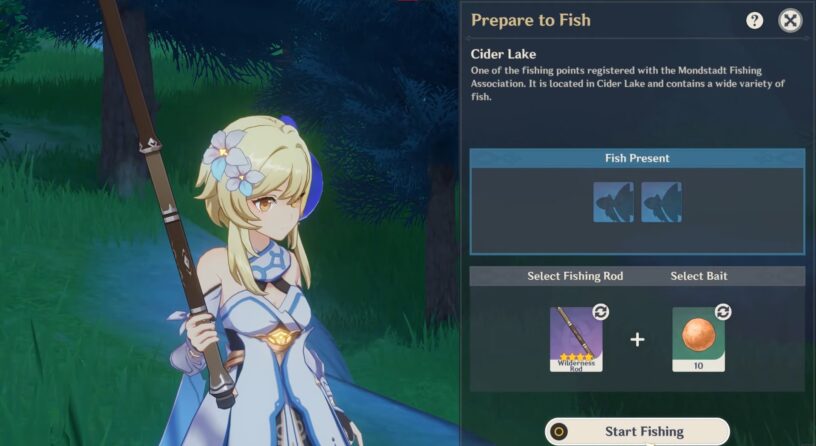Click the Mondstadt Fishing Association description text

point(628,83)
